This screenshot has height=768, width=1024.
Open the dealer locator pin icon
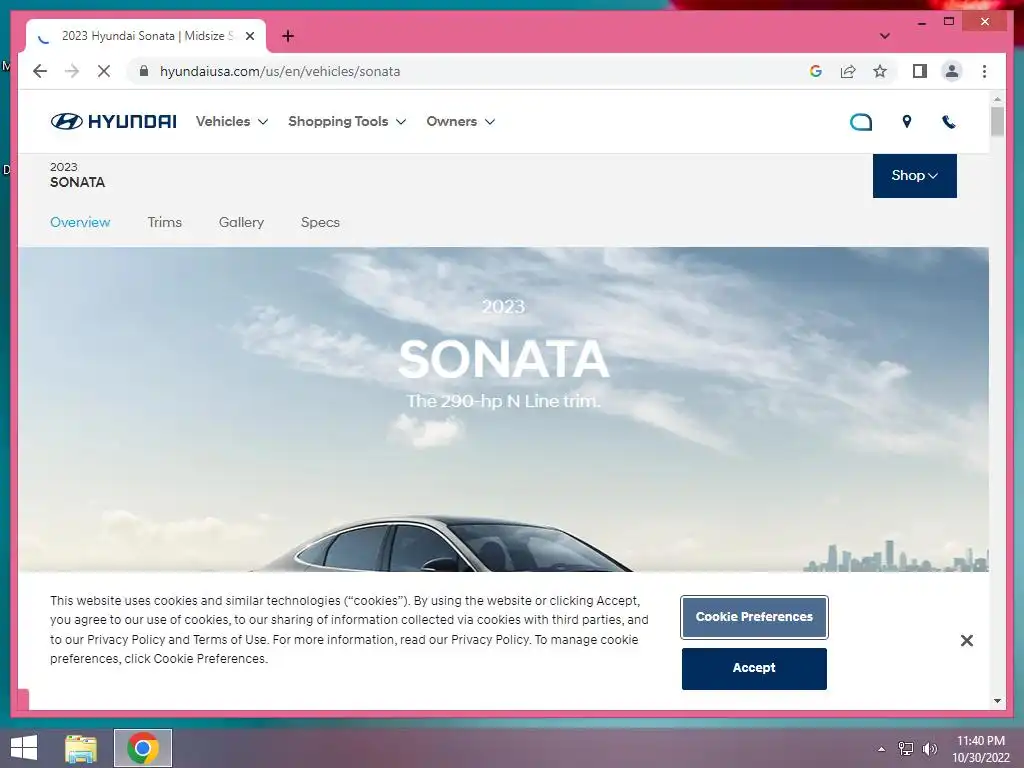pyautogui.click(x=906, y=121)
